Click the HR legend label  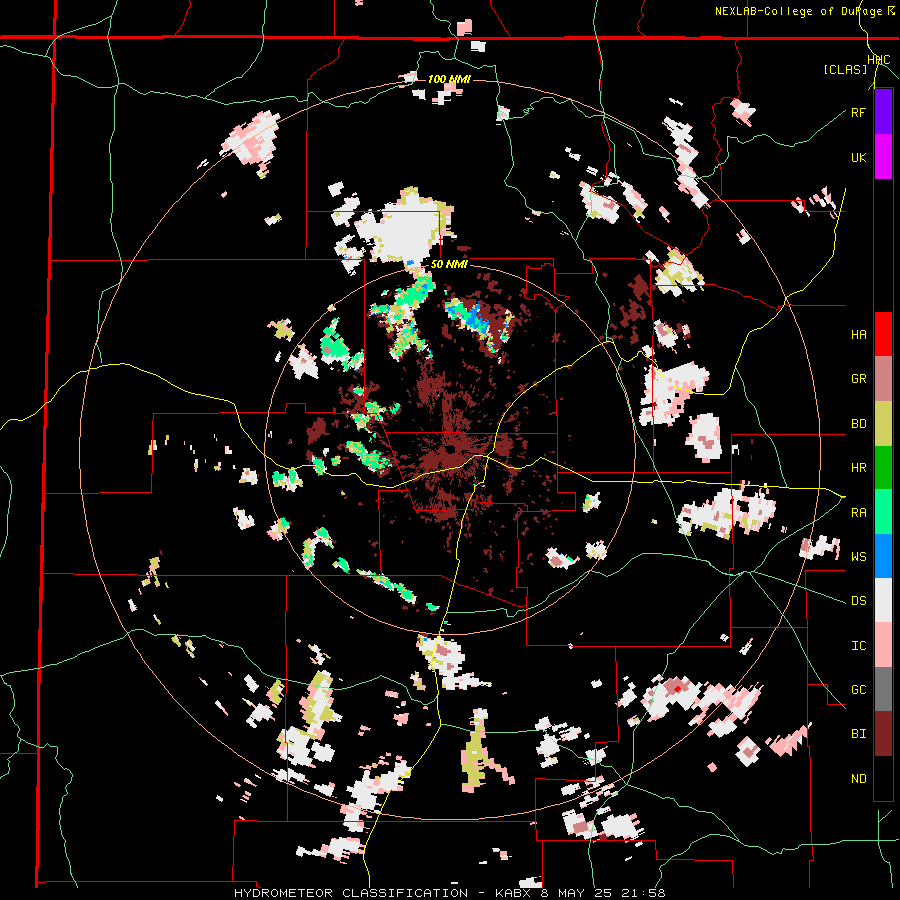tap(858, 468)
